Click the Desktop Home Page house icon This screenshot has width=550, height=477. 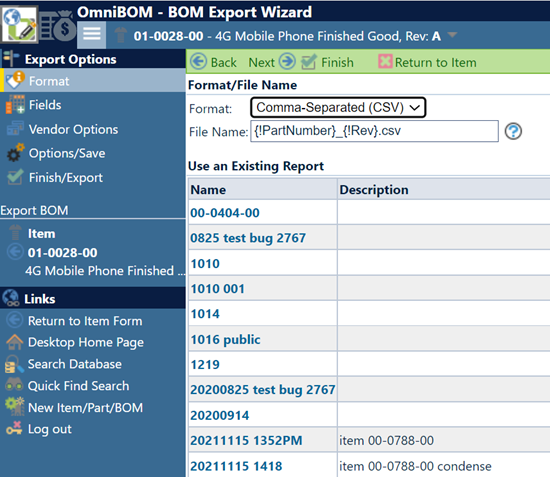[15, 342]
